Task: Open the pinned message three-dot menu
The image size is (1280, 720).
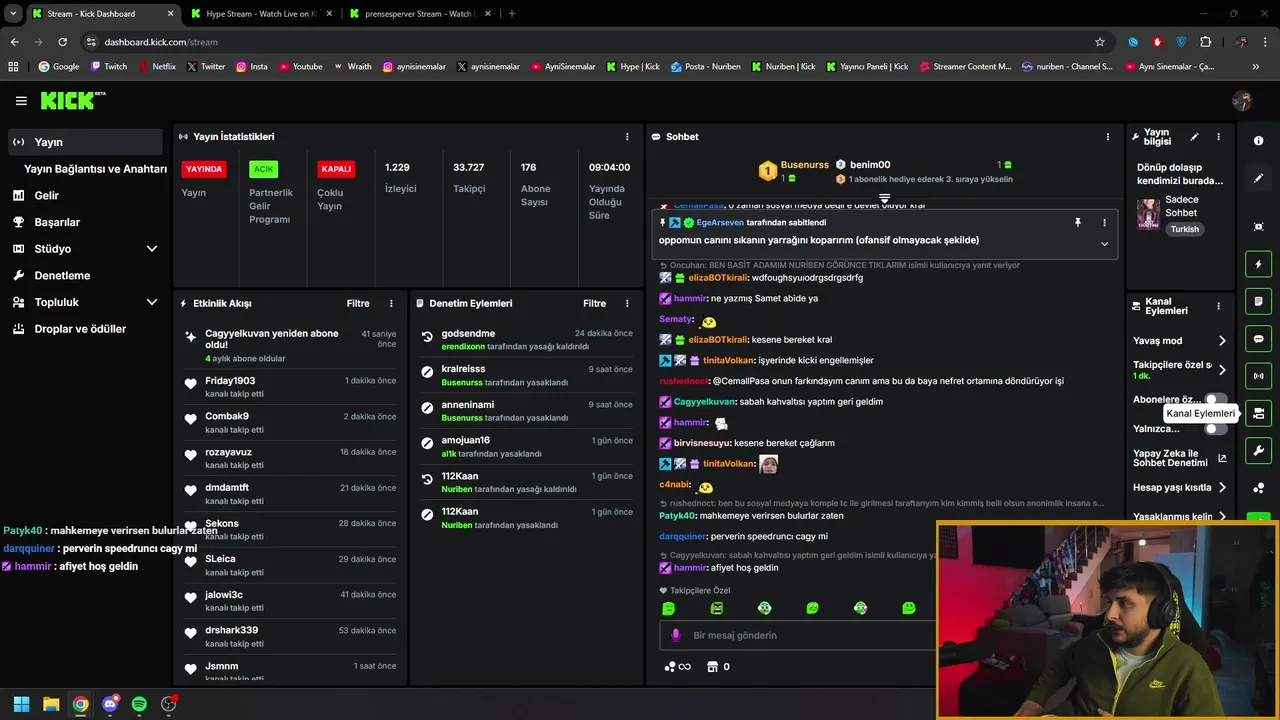Action: [1104, 222]
